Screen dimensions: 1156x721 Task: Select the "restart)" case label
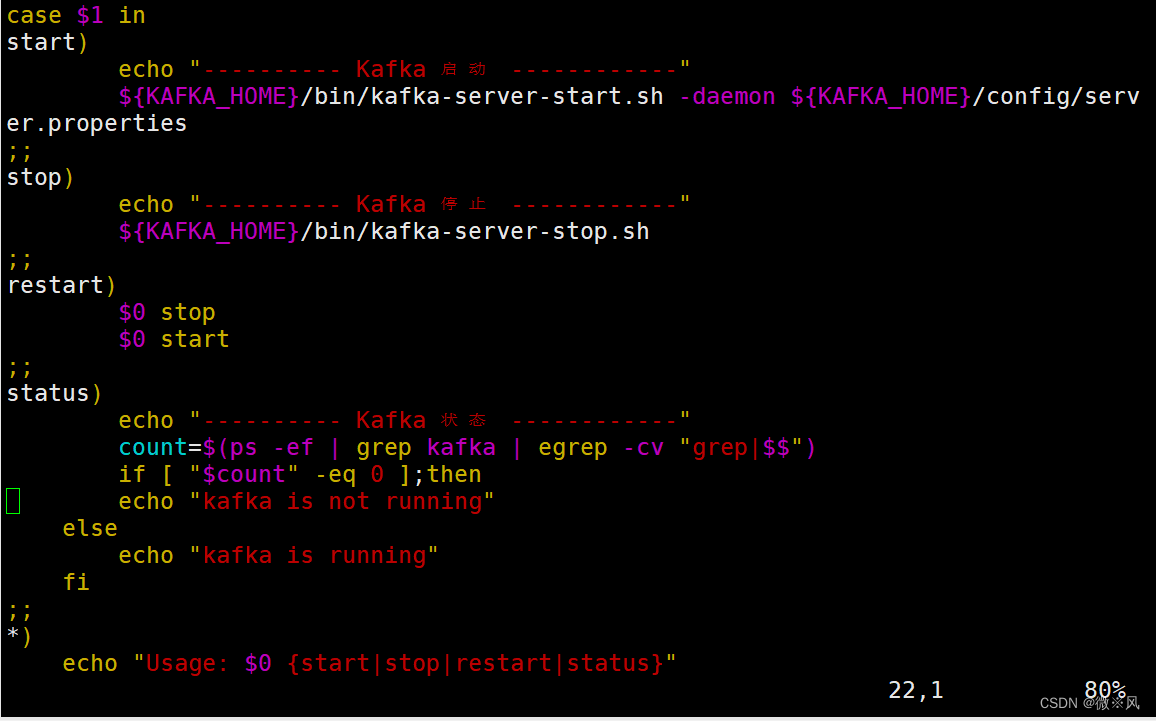pyautogui.click(x=61, y=285)
